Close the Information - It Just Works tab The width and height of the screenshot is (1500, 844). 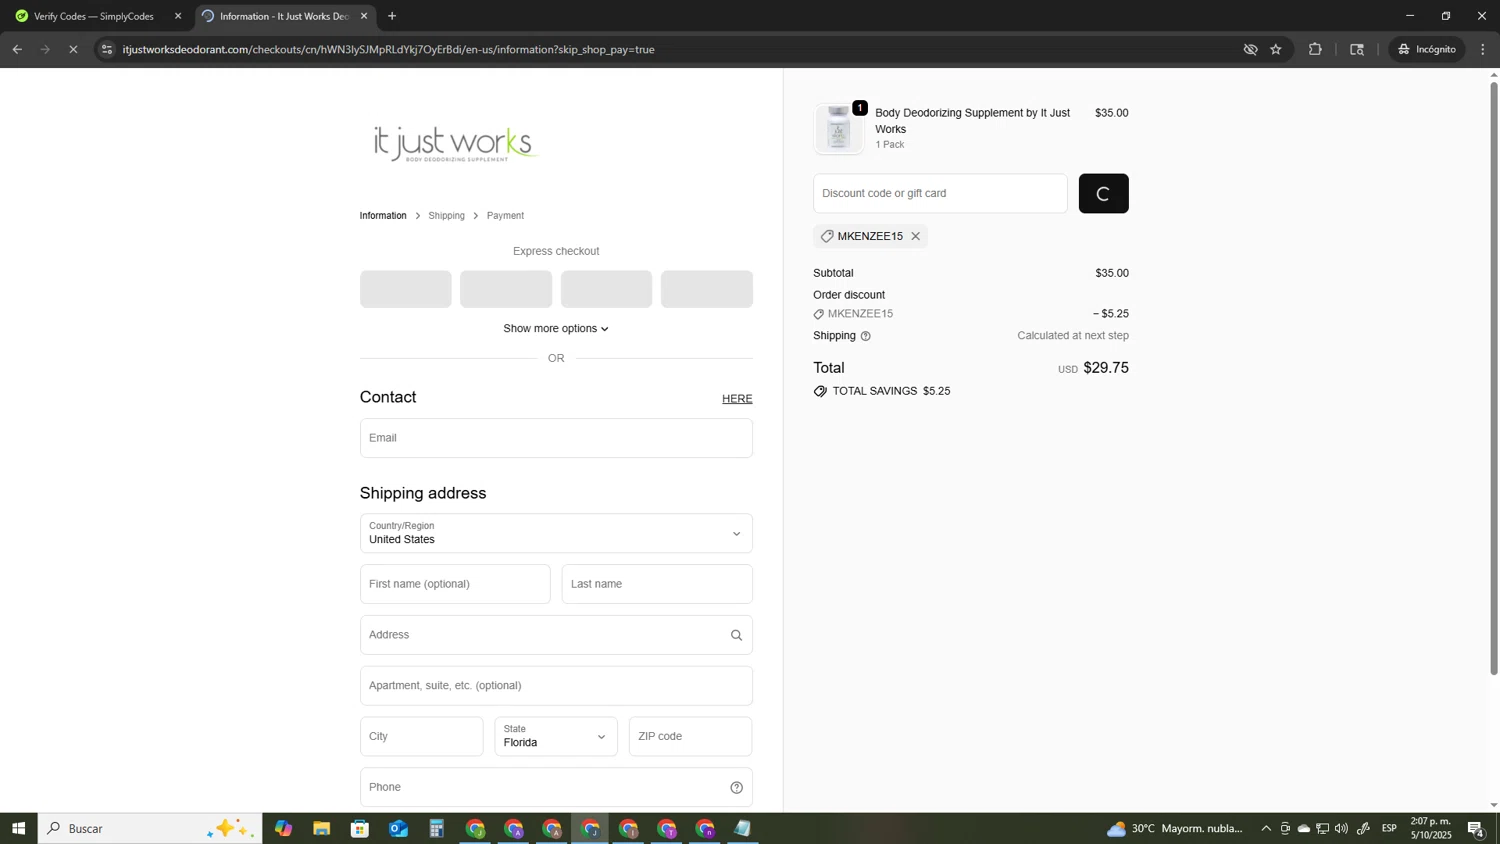(364, 16)
